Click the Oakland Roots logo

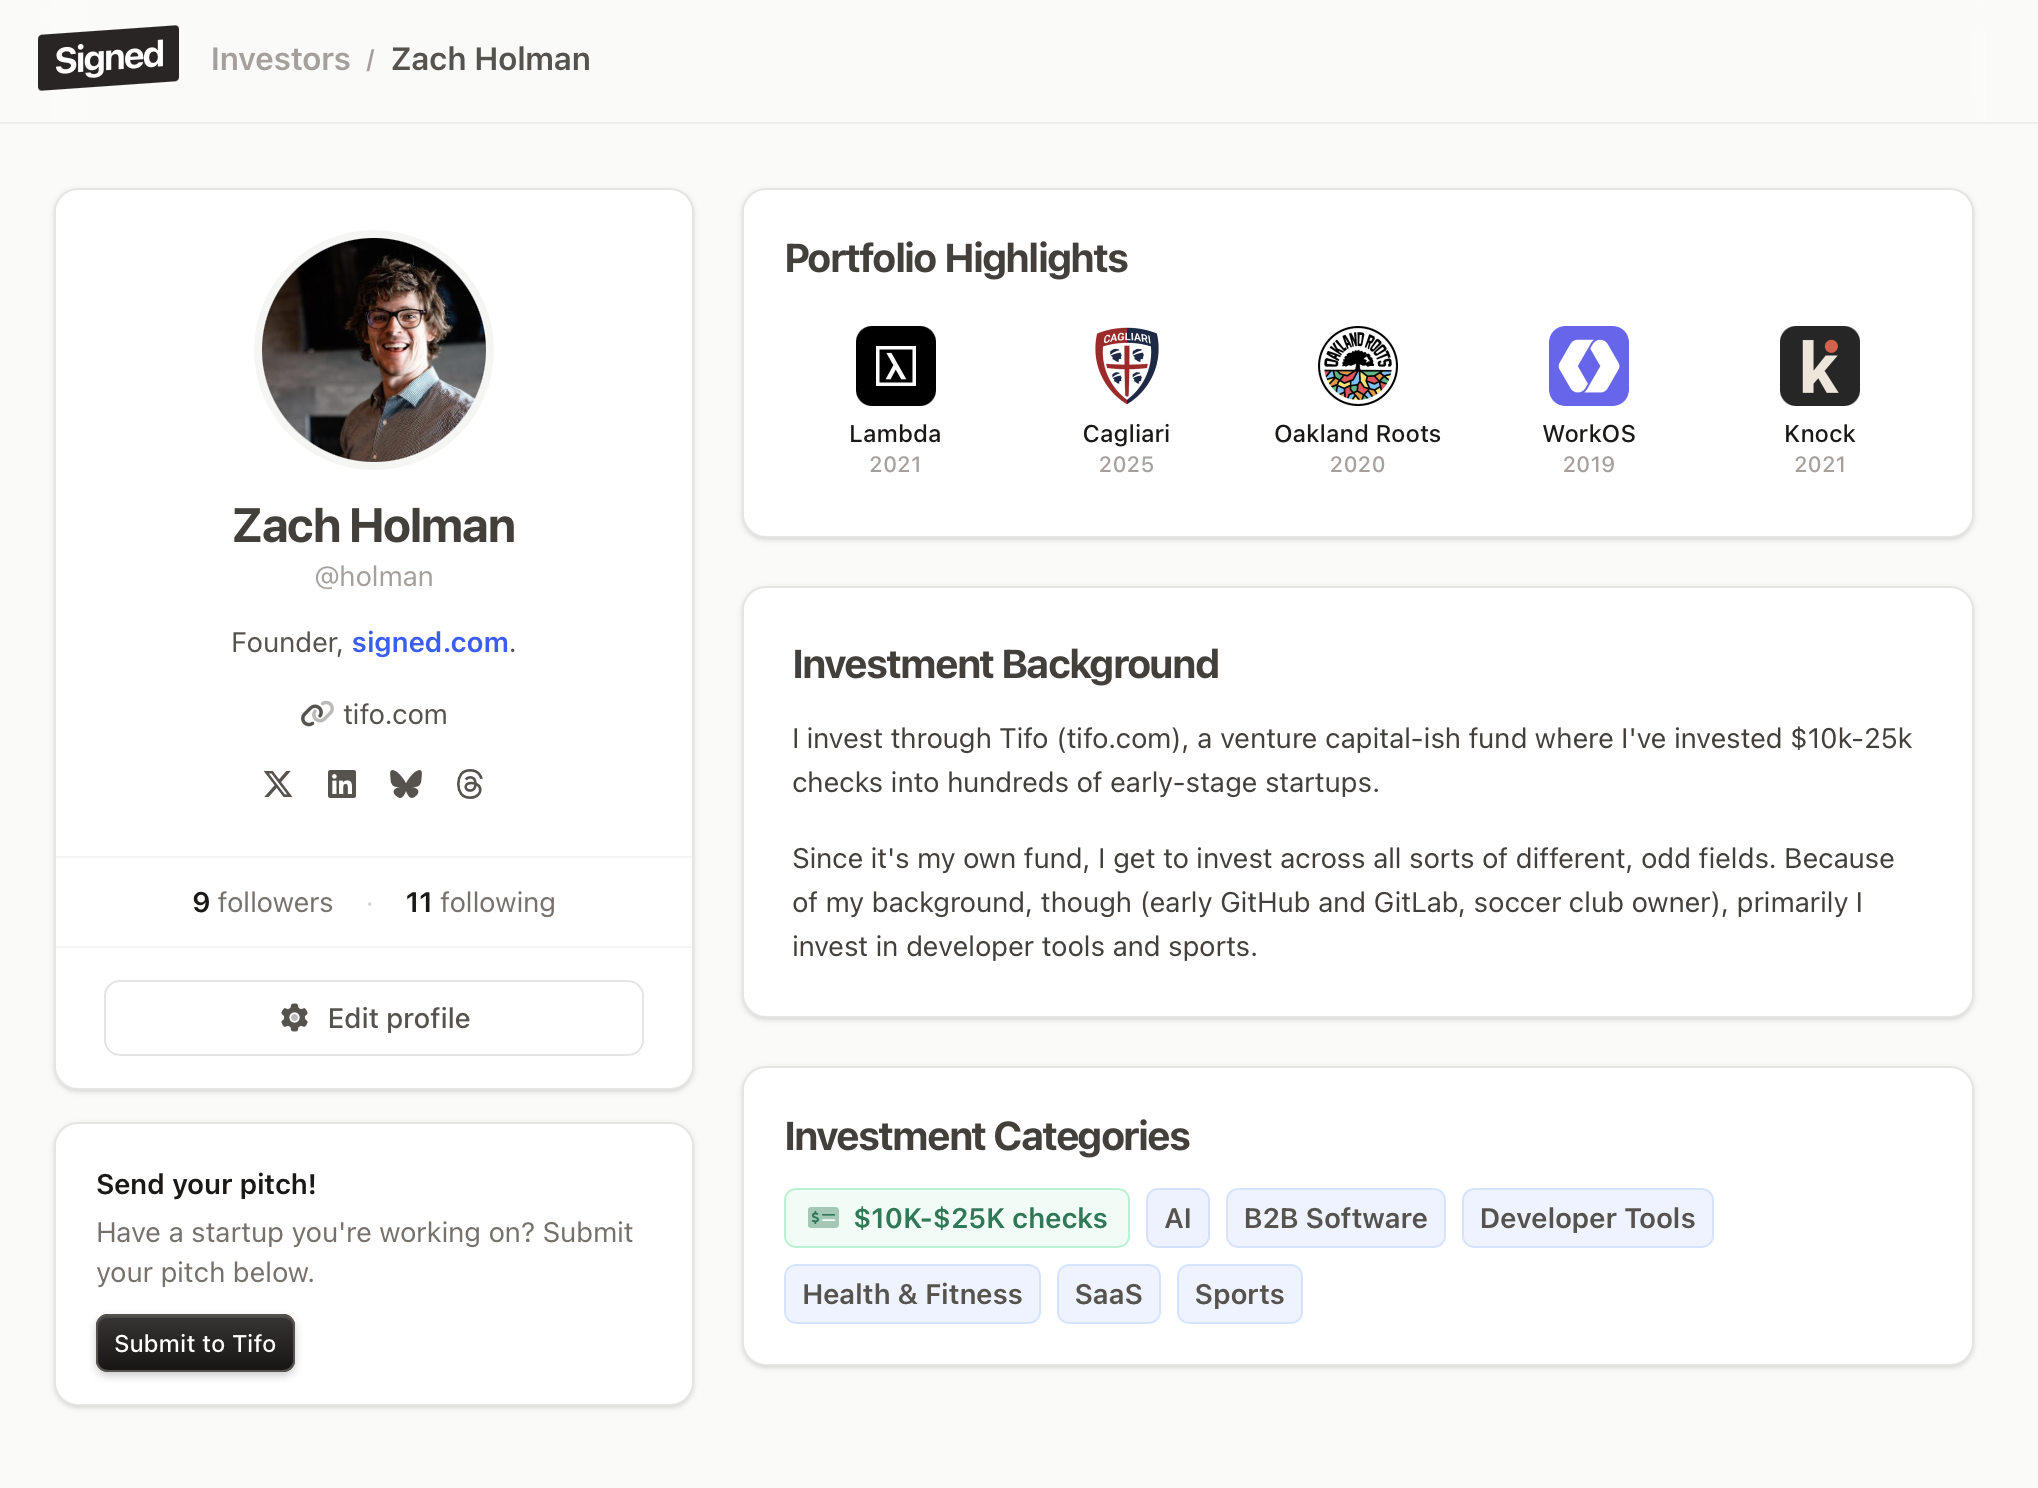click(x=1357, y=366)
